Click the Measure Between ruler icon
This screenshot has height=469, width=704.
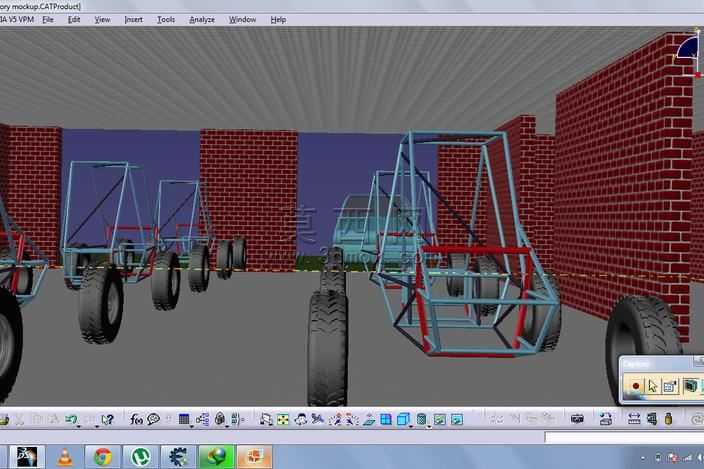(x=634, y=419)
